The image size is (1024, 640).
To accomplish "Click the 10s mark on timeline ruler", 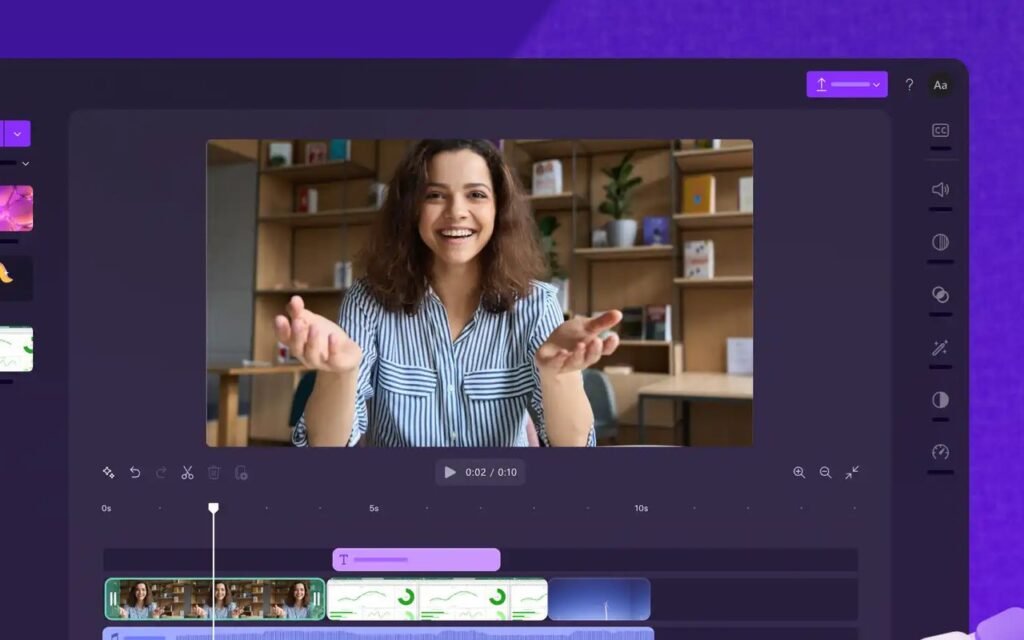I will pos(641,508).
